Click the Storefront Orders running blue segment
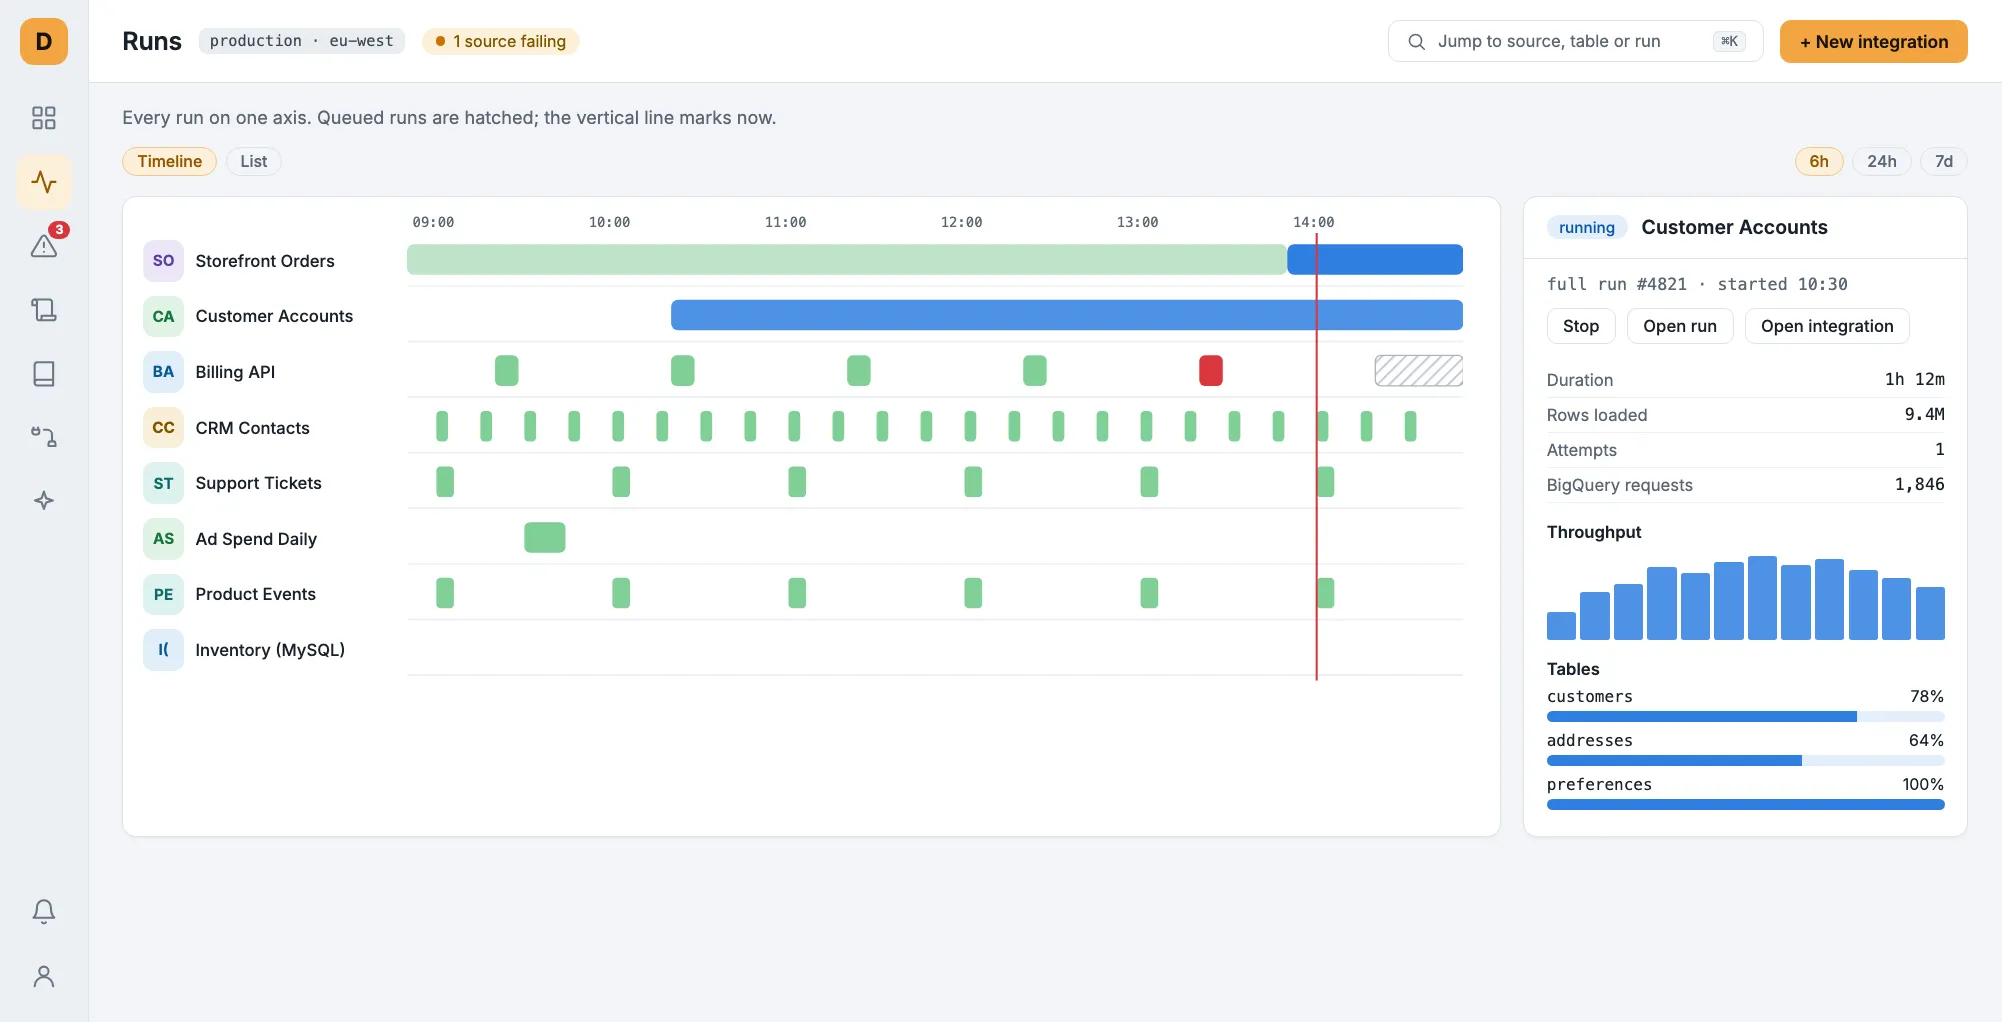This screenshot has height=1022, width=2002. (1375, 260)
